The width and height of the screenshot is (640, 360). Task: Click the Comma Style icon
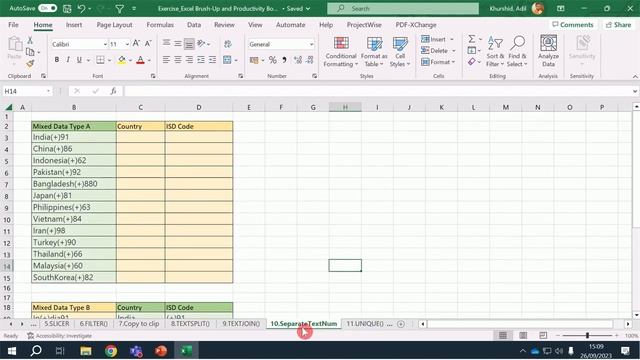click(x=284, y=60)
